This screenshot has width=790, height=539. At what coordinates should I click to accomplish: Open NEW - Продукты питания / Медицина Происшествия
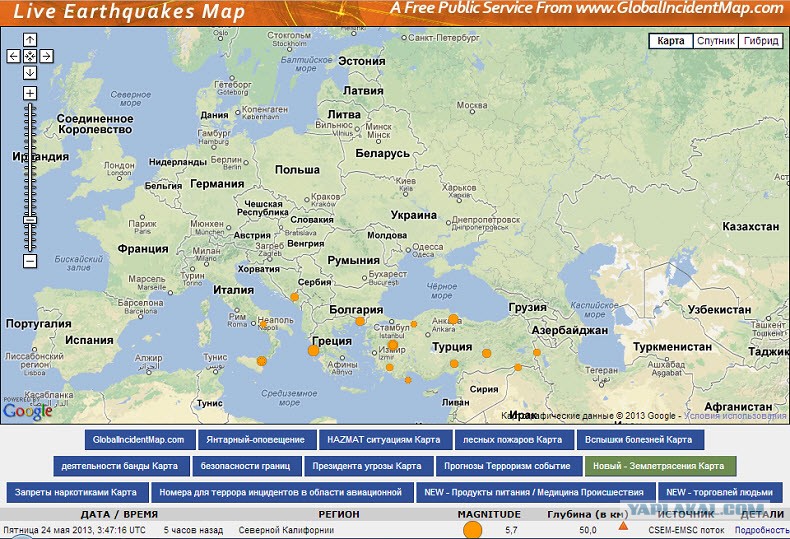click(534, 492)
